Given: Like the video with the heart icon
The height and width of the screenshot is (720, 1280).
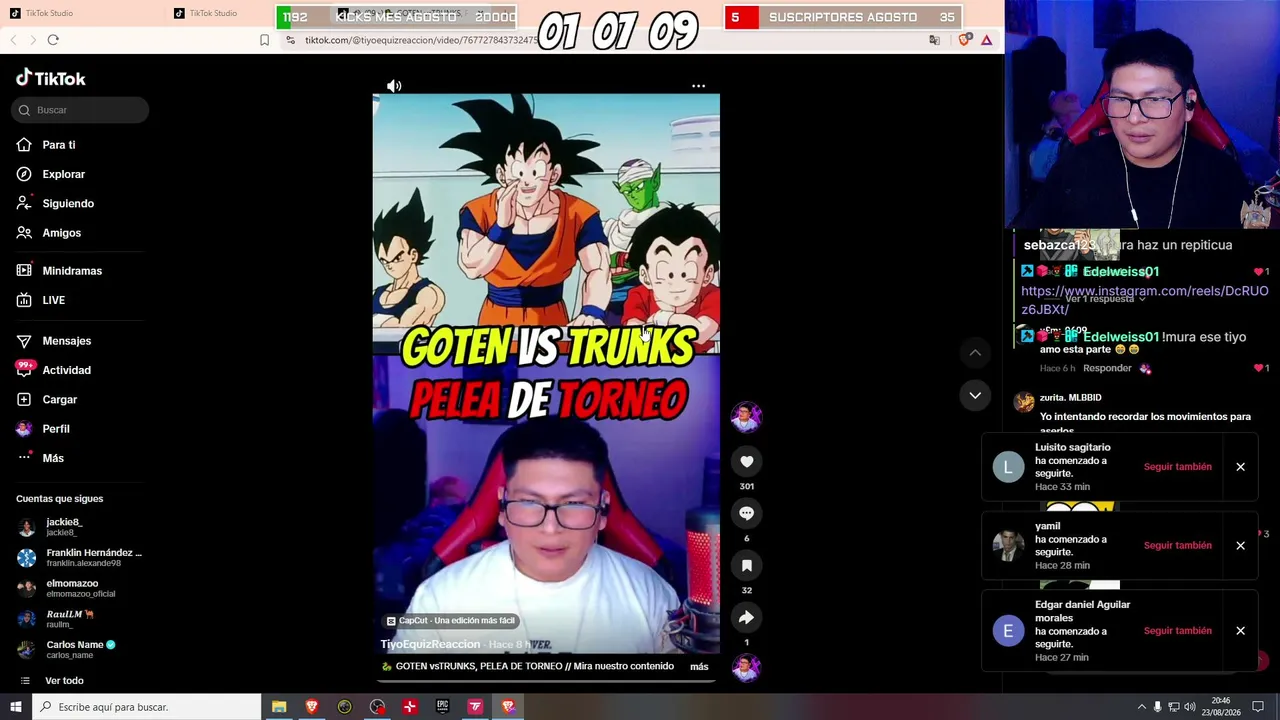Looking at the screenshot, I should click(x=746, y=461).
